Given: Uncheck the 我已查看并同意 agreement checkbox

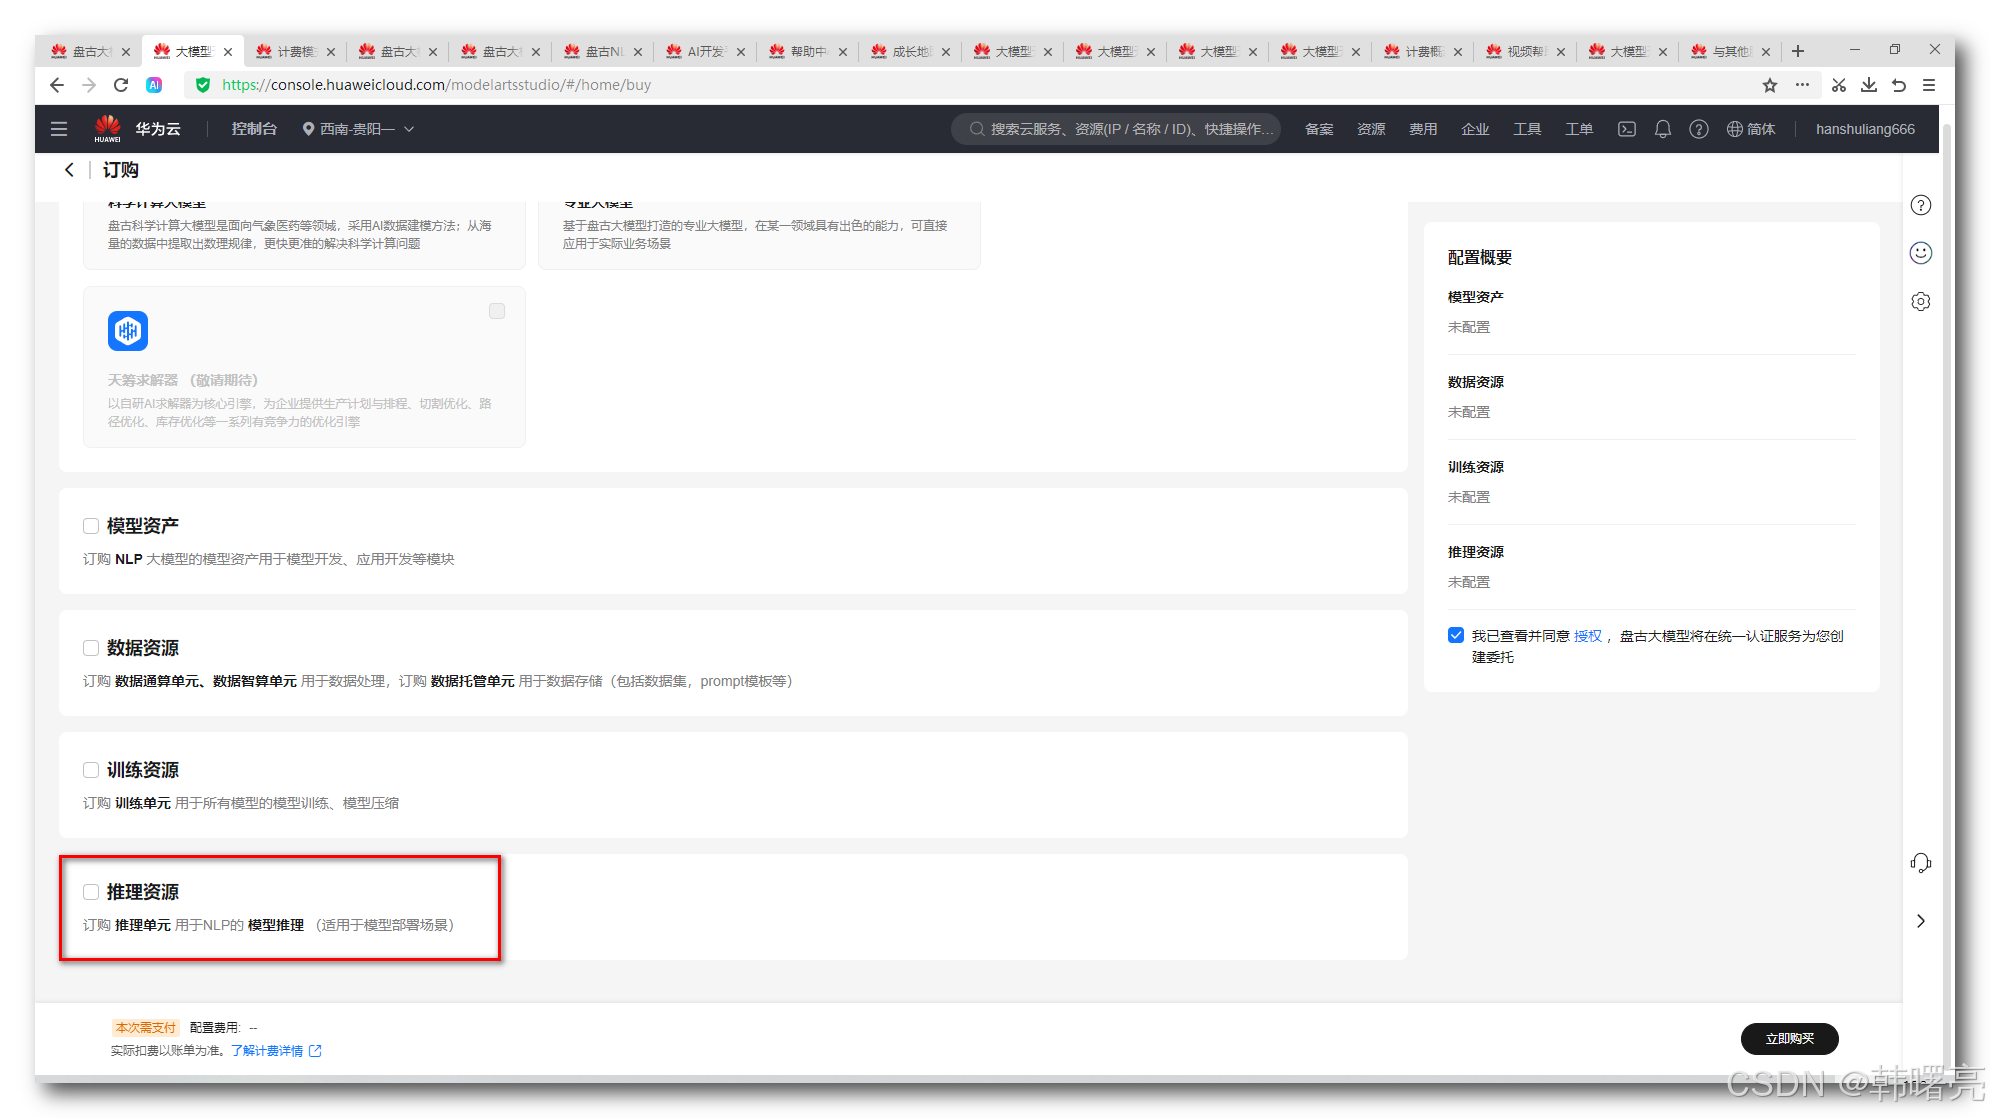Looking at the screenshot, I should pyautogui.click(x=1456, y=635).
